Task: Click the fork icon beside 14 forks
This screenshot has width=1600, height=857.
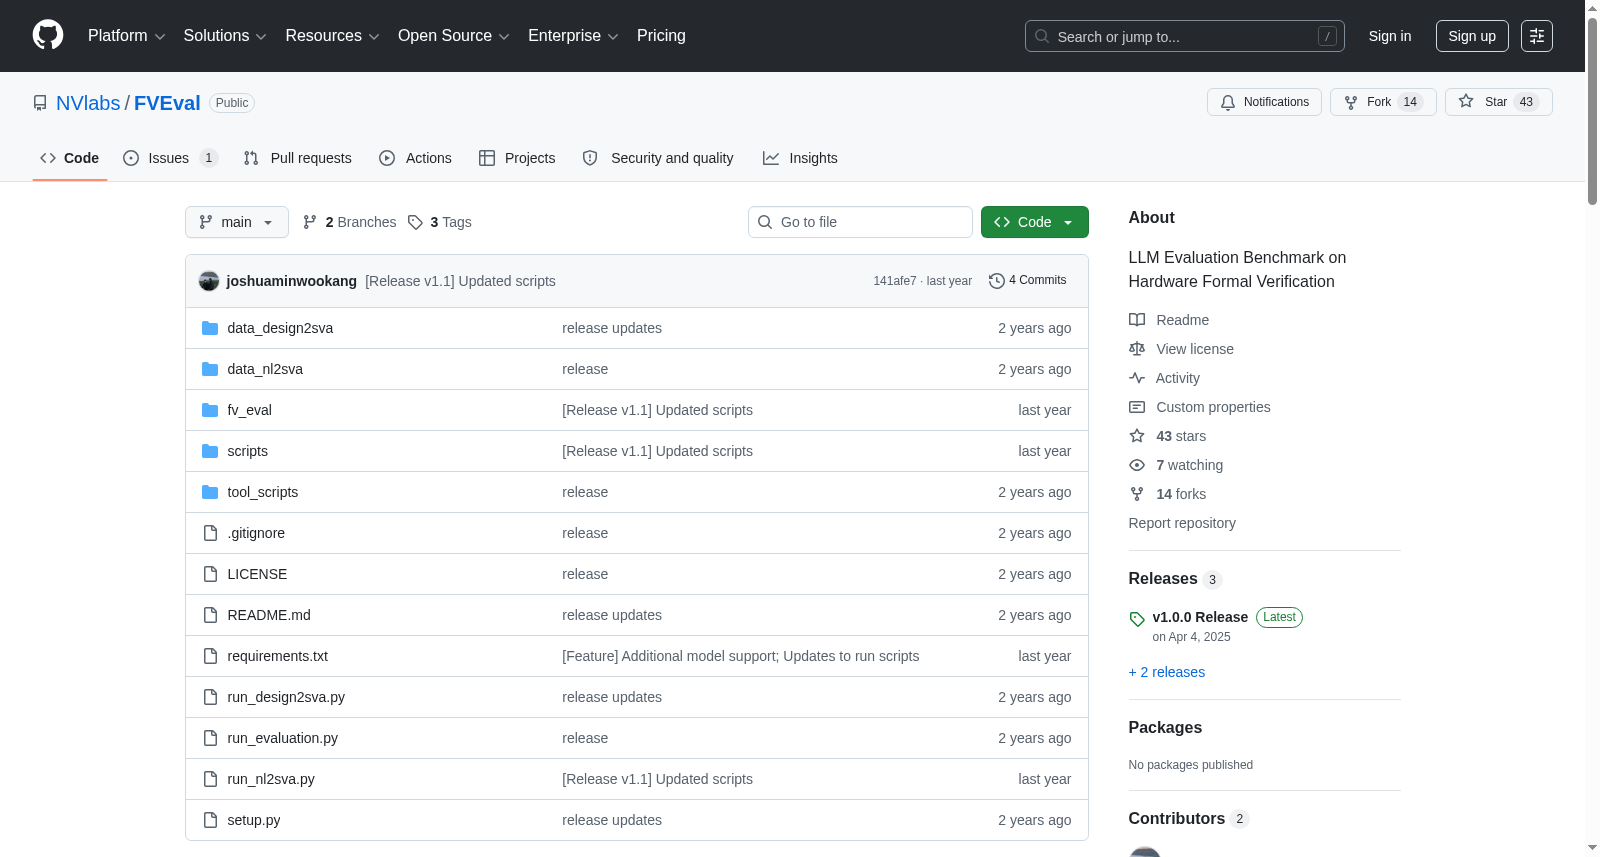Action: (1137, 494)
